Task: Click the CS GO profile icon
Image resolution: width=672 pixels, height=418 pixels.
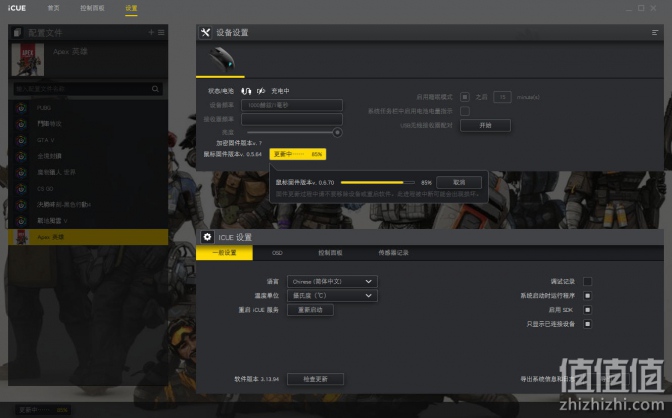Action: tap(21, 189)
